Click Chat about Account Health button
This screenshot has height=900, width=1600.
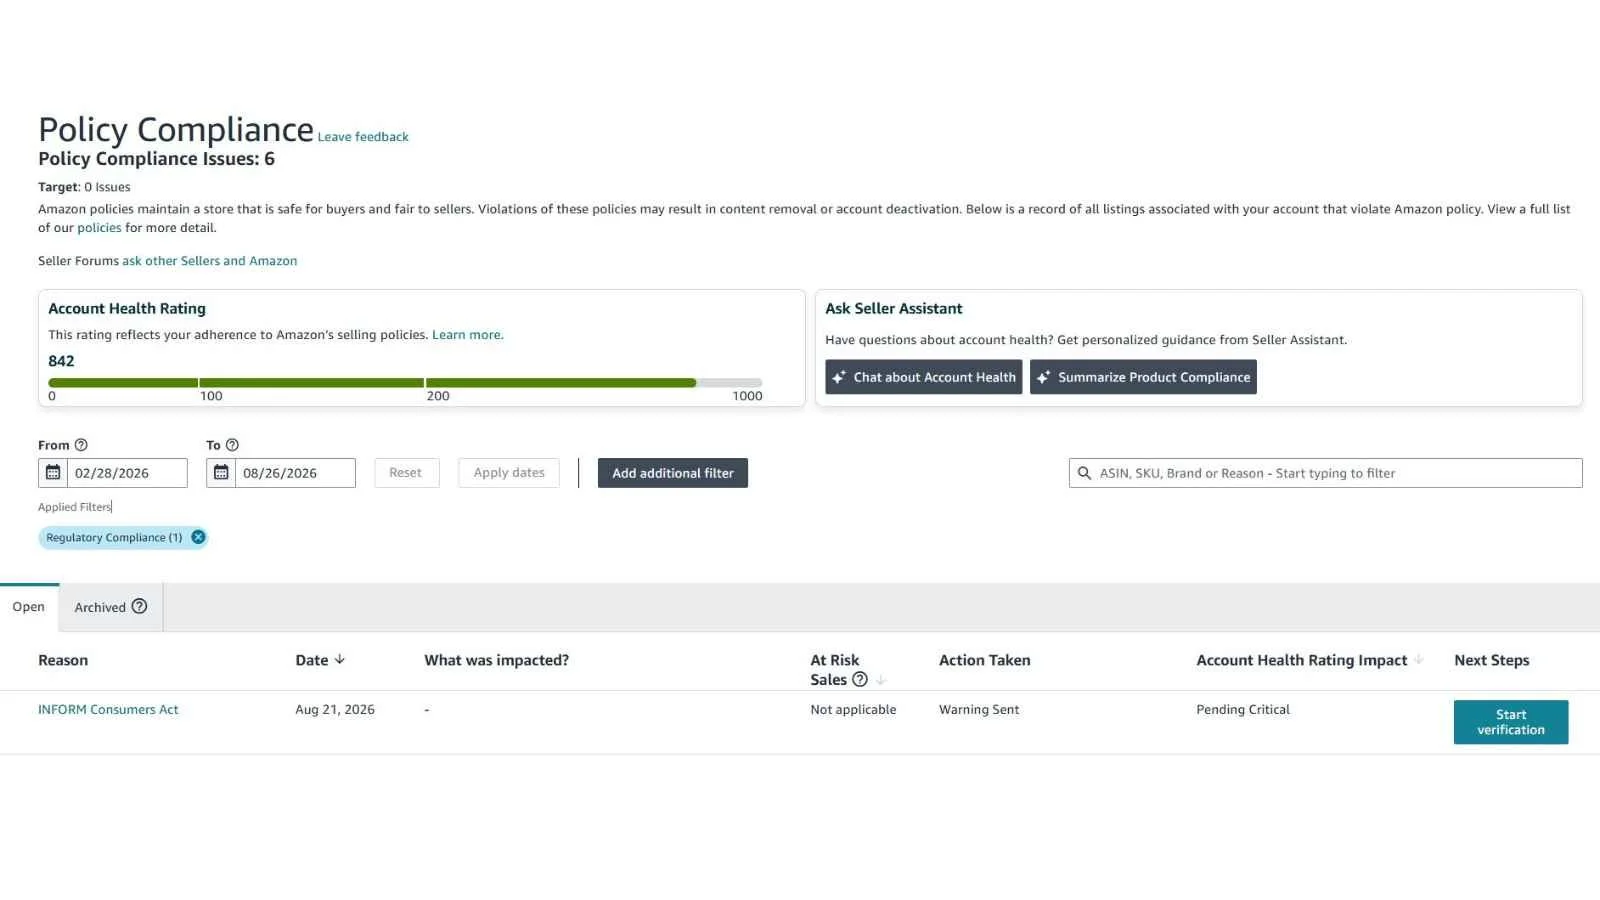(924, 377)
